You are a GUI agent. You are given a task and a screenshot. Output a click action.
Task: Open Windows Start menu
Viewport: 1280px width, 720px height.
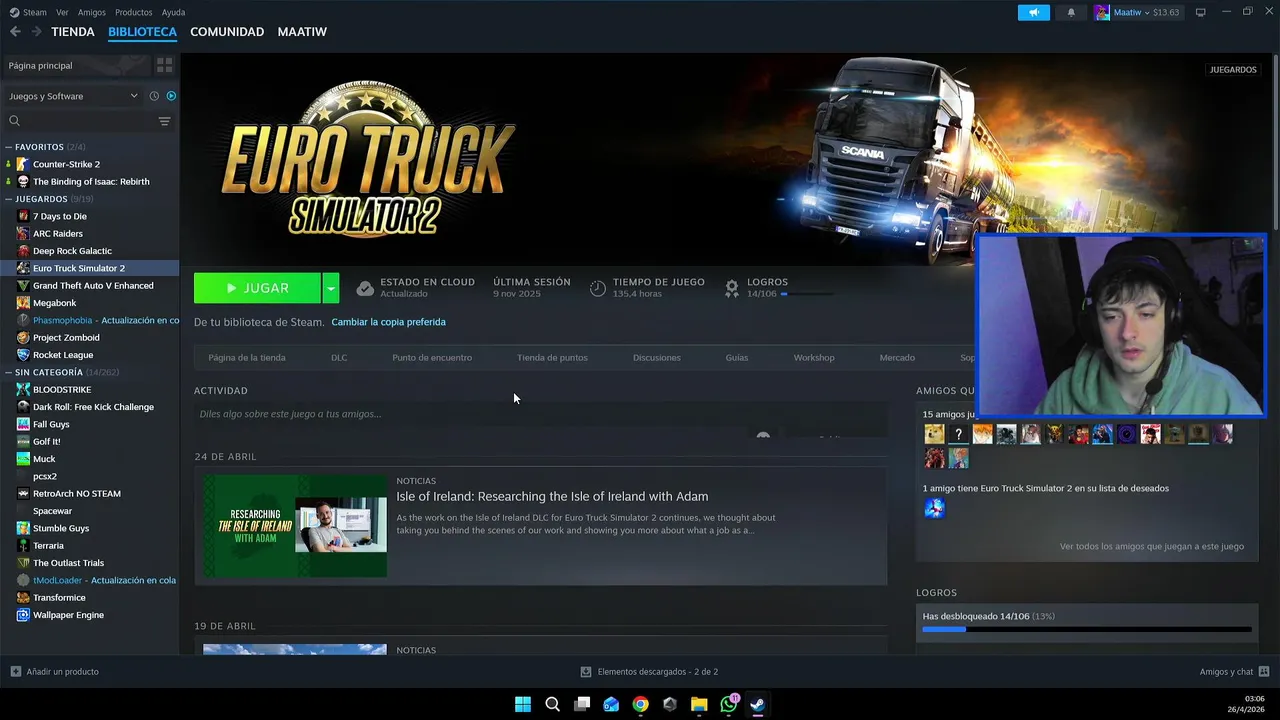click(523, 704)
